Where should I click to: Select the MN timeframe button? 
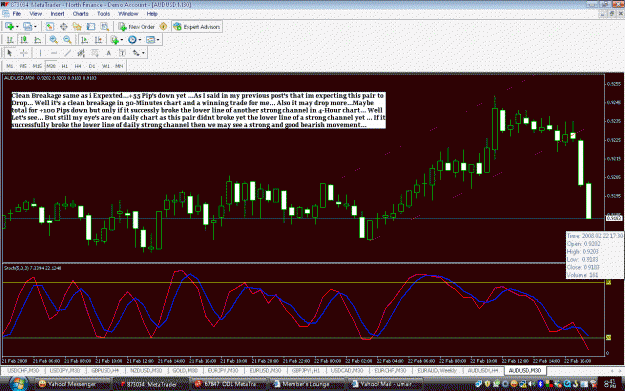pyautogui.click(x=119, y=66)
